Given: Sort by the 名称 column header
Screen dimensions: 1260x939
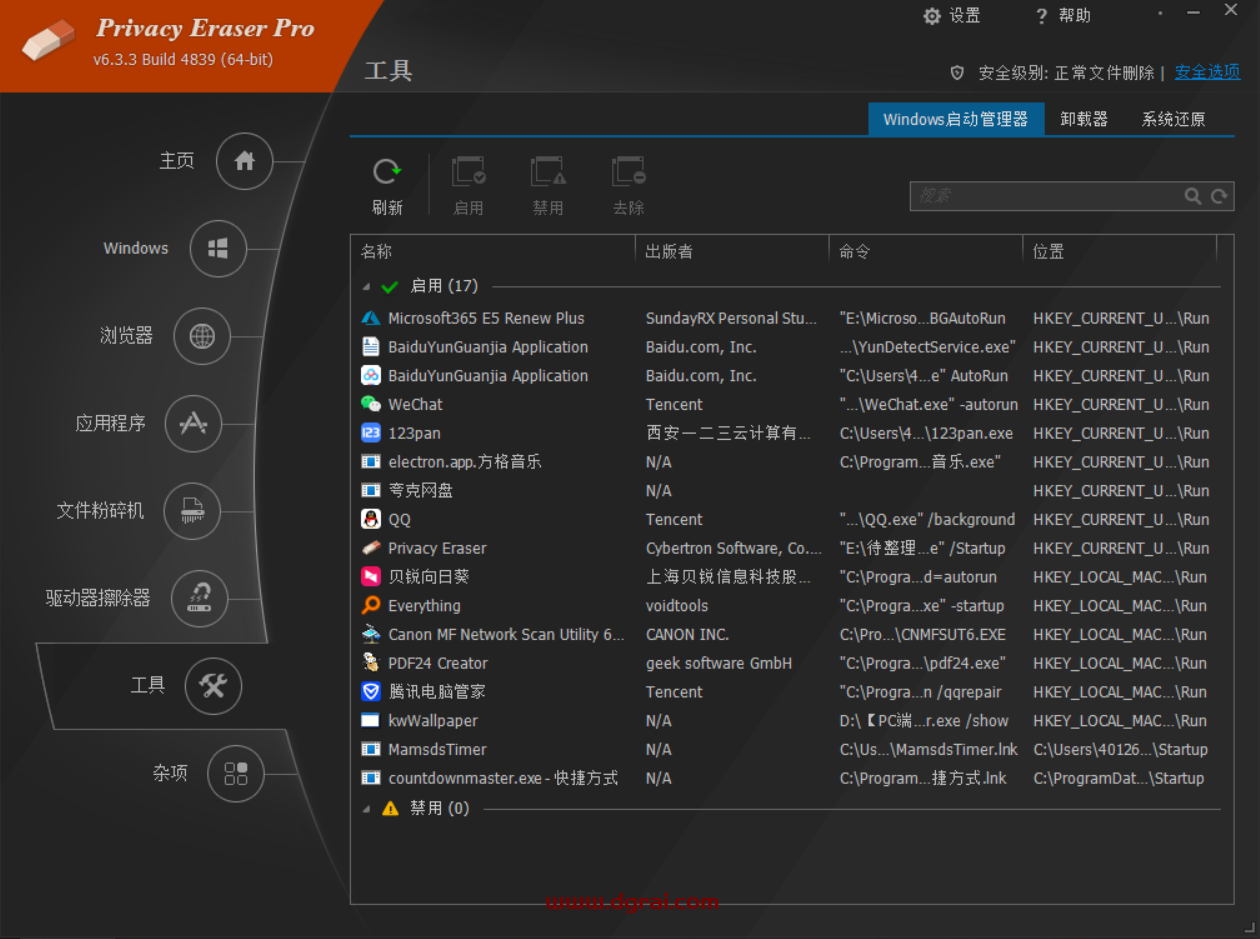Looking at the screenshot, I should coord(493,251).
